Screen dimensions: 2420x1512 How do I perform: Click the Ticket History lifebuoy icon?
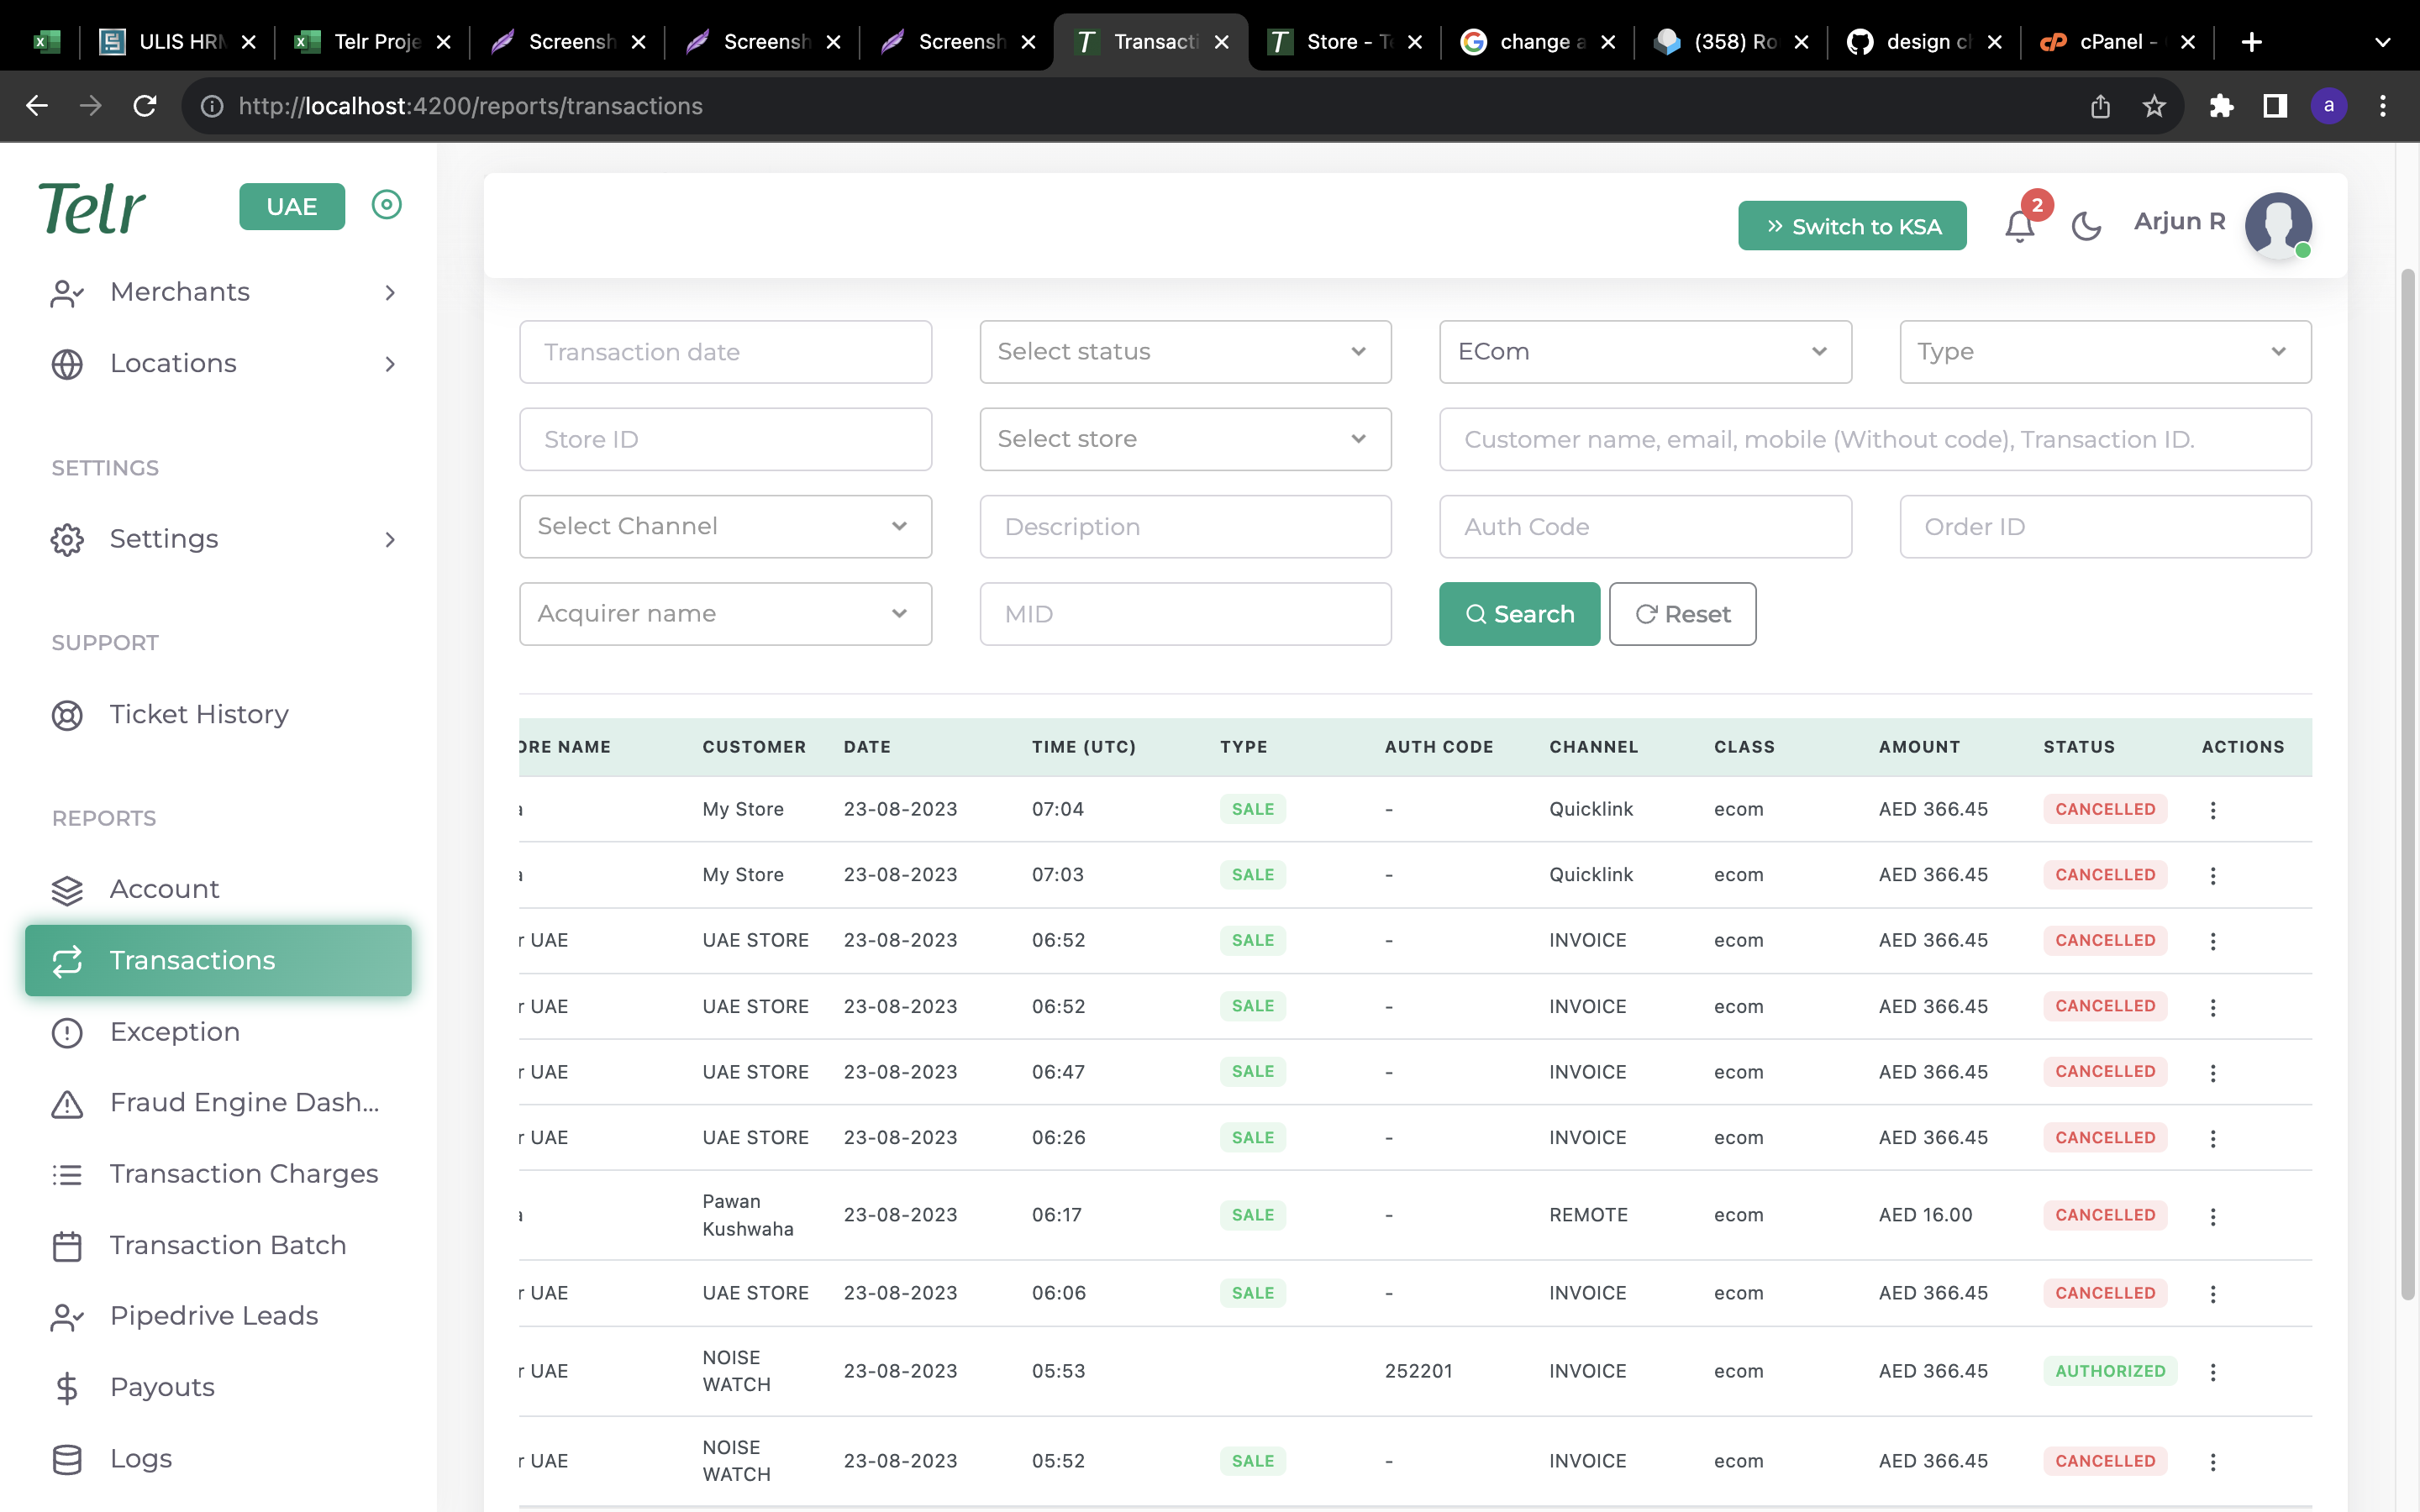tap(67, 715)
